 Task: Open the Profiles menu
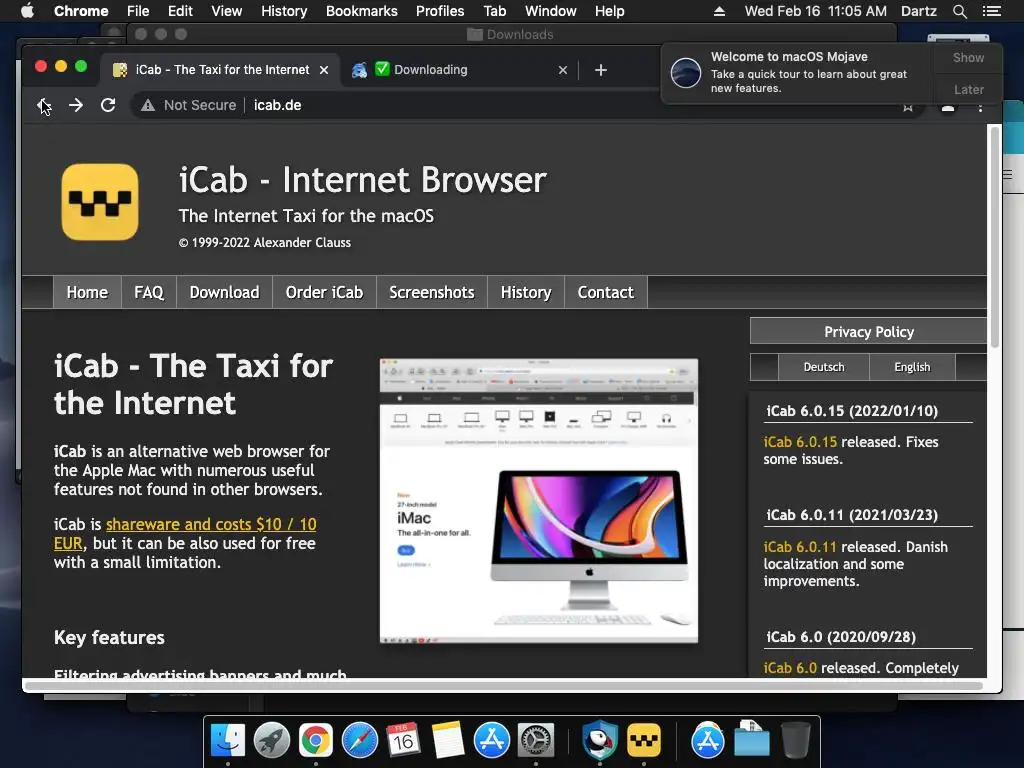pyautogui.click(x=440, y=11)
